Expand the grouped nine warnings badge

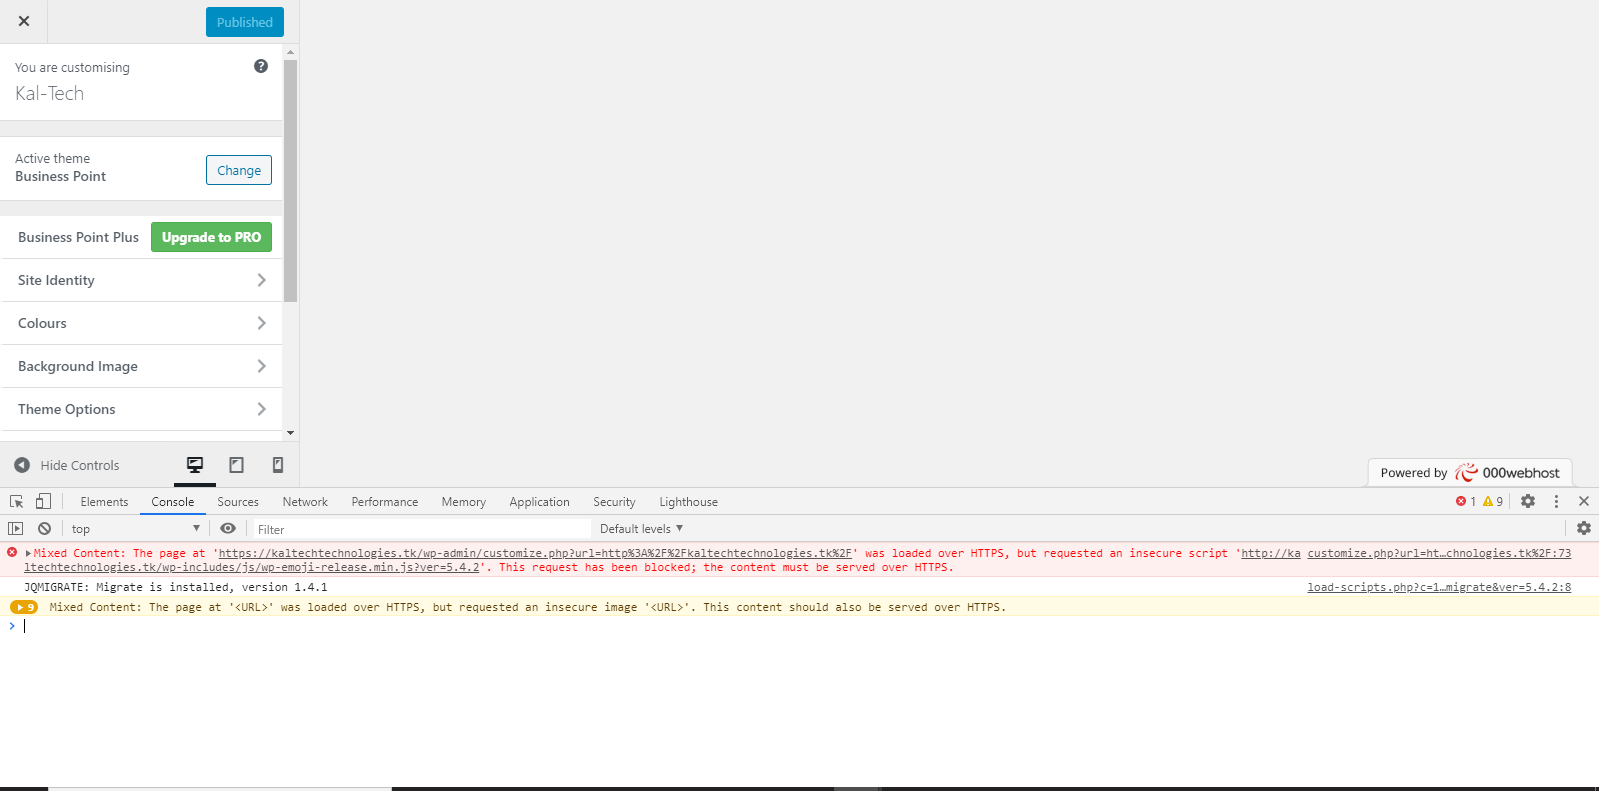pos(23,607)
